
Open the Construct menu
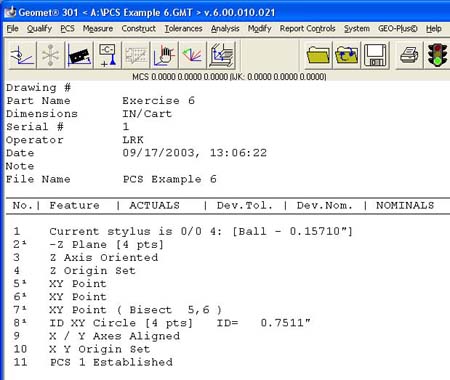[138, 29]
